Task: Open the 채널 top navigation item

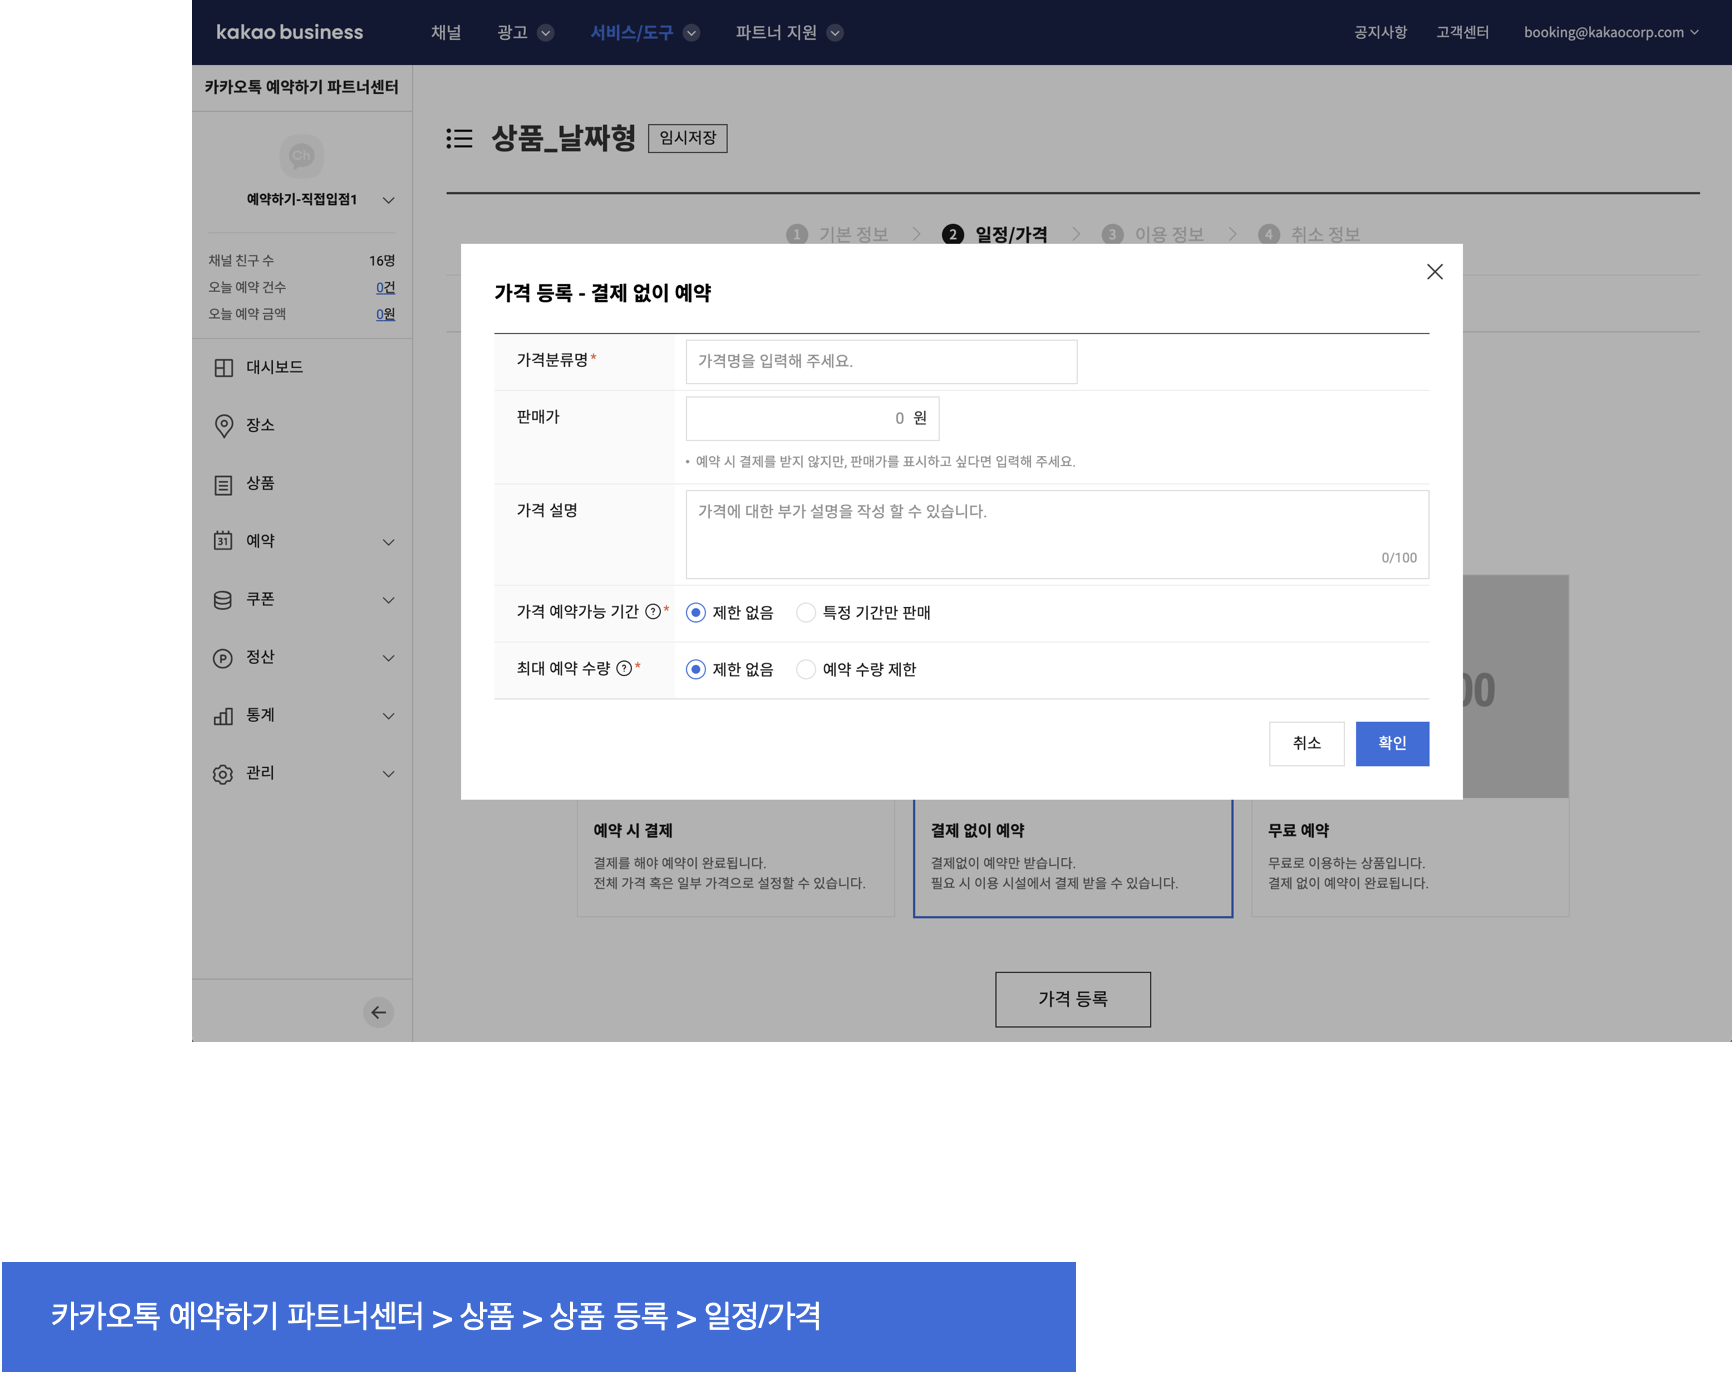Action: 446,32
